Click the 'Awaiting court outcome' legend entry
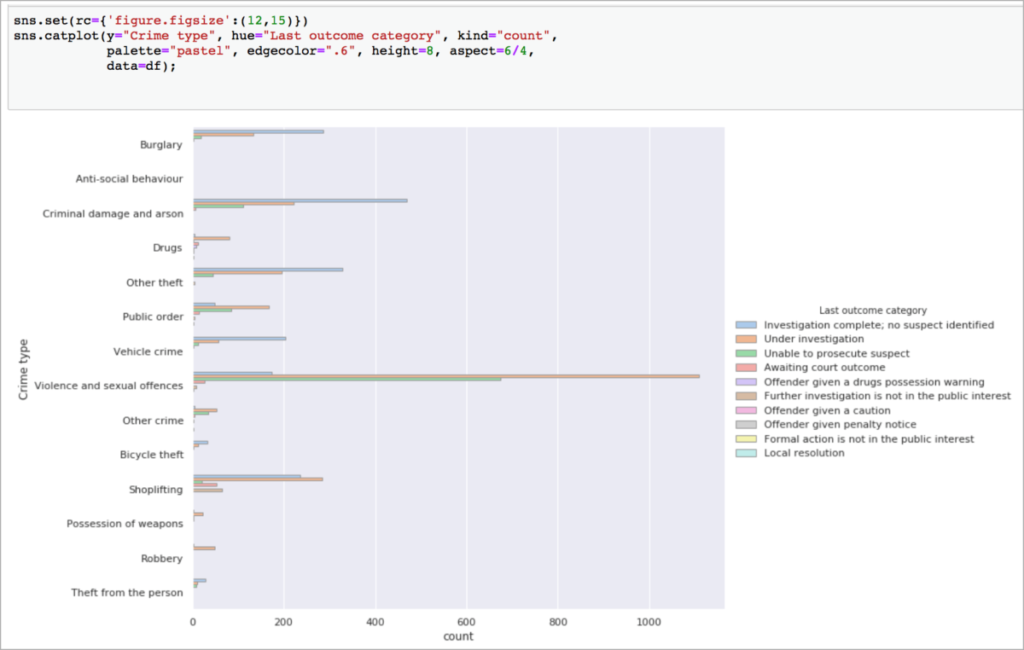The height and width of the screenshot is (650, 1024). click(x=745, y=366)
